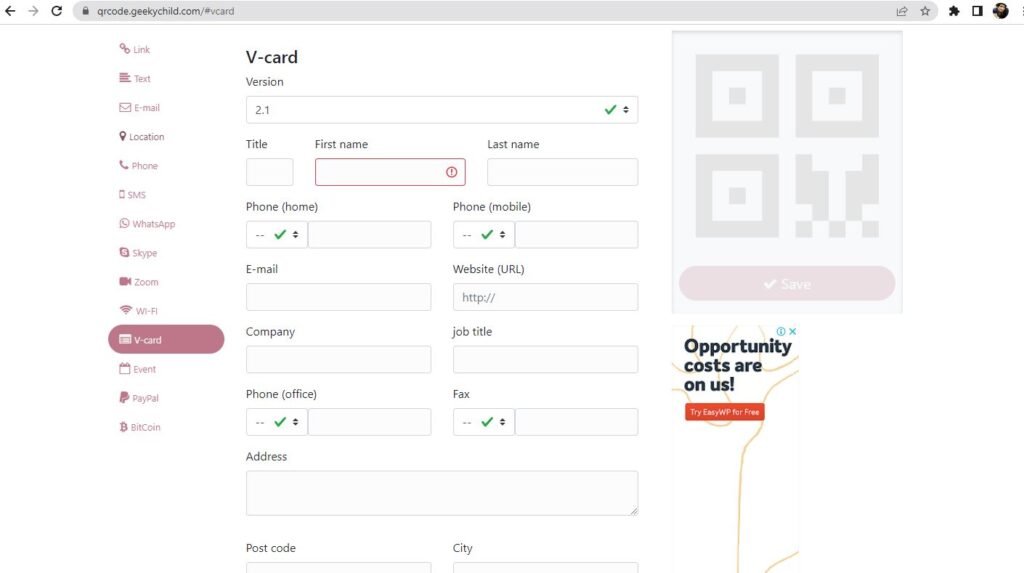Viewport: 1024px width, 573px height.
Task: Click the Opportunity costs ad headline
Action: pyautogui.click(x=737, y=365)
